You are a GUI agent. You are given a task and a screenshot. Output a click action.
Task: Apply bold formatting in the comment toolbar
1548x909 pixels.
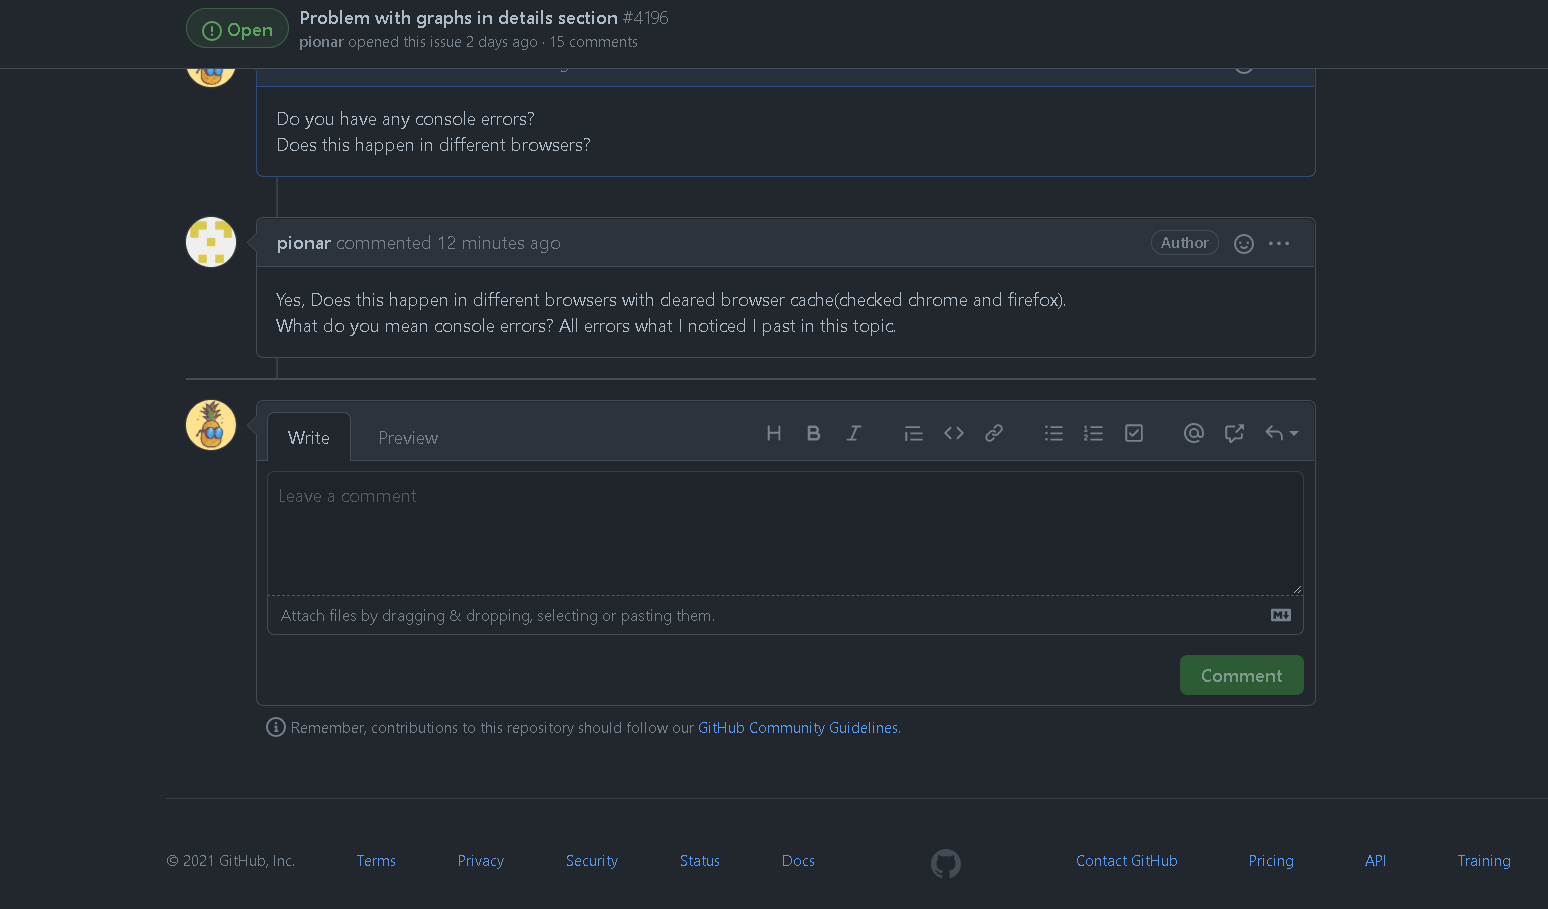[813, 433]
